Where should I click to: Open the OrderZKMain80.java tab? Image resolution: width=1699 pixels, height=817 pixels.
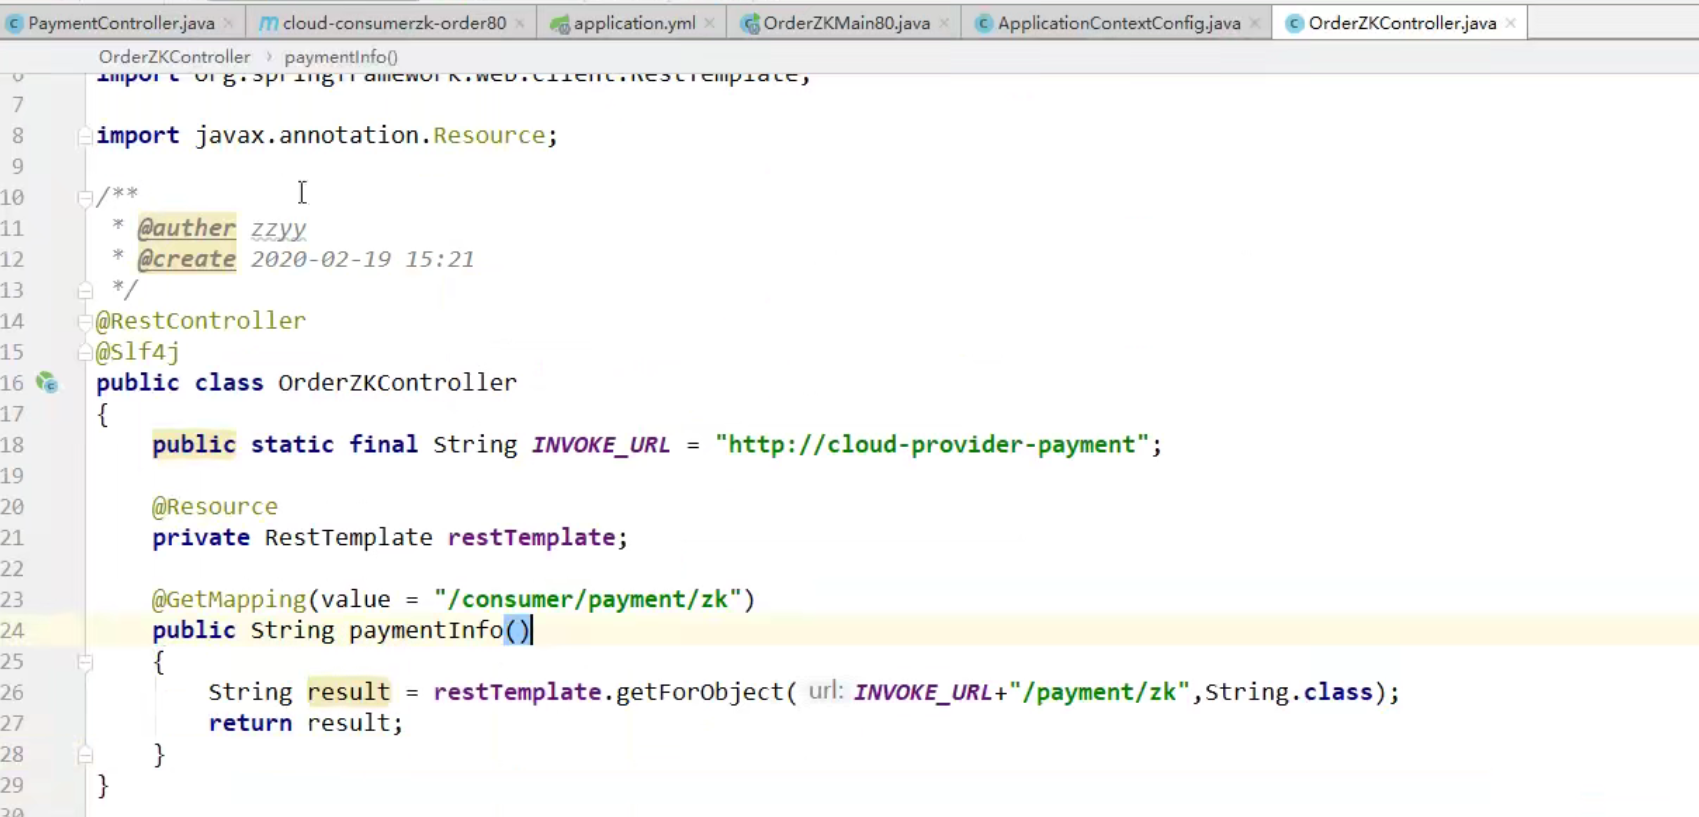pos(846,22)
